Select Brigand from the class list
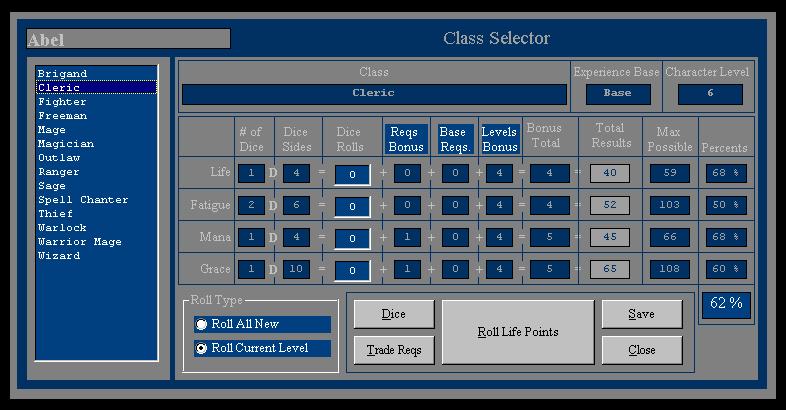The width and height of the screenshot is (786, 410). (62, 74)
